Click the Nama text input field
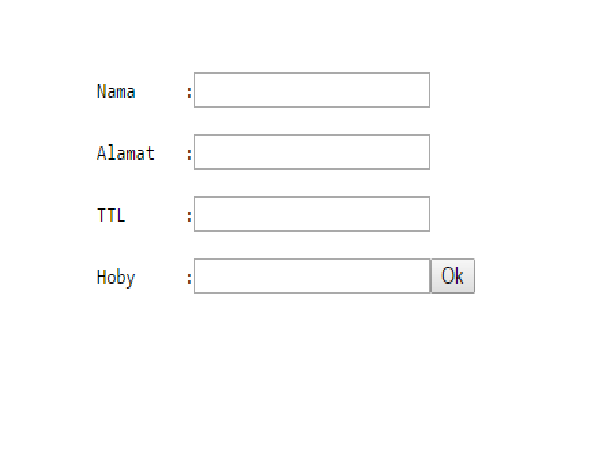 [311, 90]
